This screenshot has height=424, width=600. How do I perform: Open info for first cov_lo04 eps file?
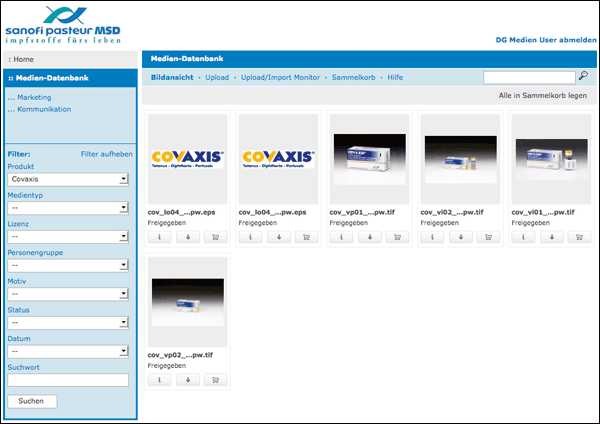point(160,238)
